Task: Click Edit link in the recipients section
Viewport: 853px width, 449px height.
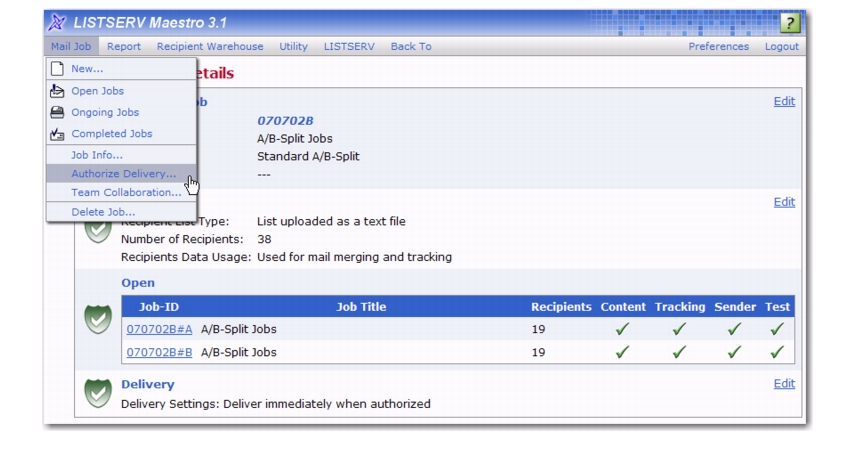Action: click(784, 202)
